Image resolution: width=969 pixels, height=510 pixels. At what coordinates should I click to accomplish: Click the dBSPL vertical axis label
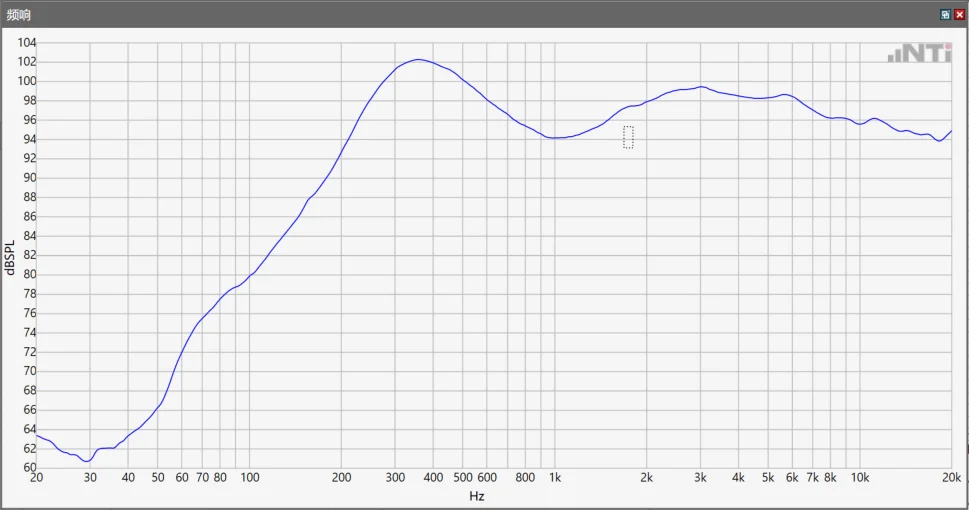9,257
